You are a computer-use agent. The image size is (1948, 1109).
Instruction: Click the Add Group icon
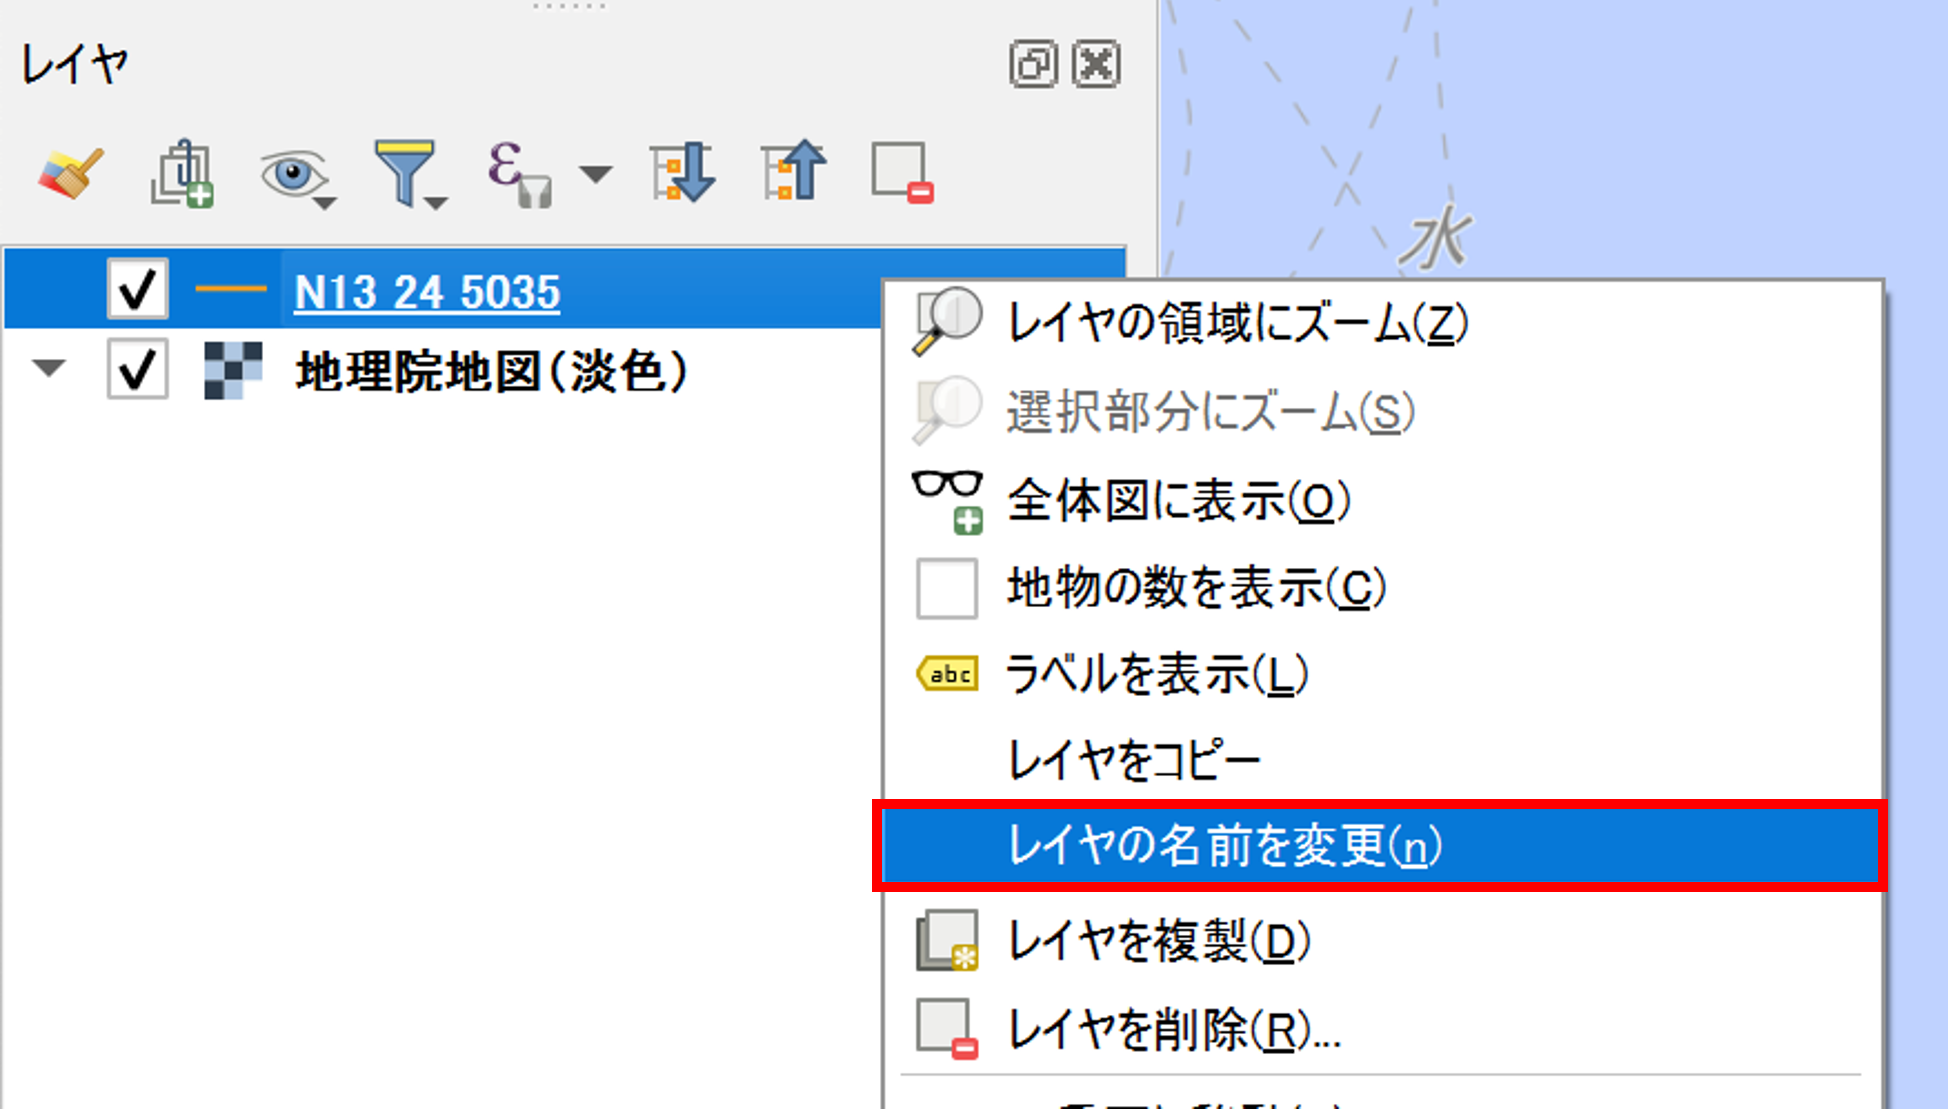(182, 173)
